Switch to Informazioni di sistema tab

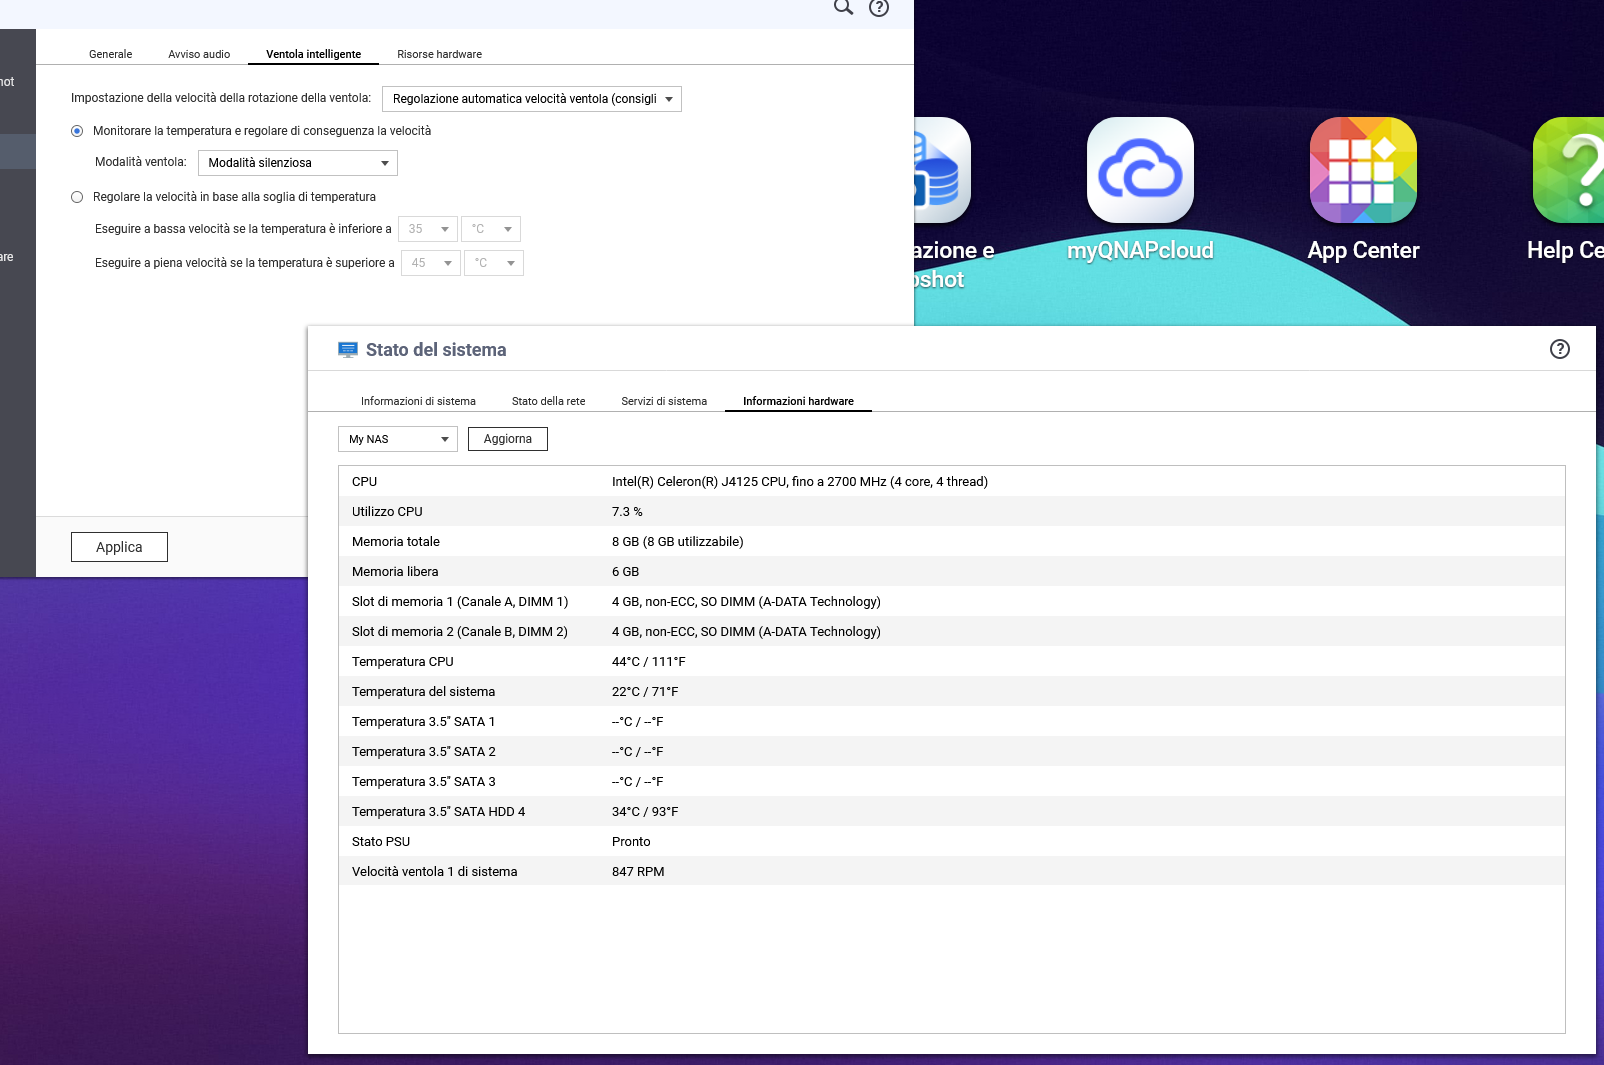point(418,401)
